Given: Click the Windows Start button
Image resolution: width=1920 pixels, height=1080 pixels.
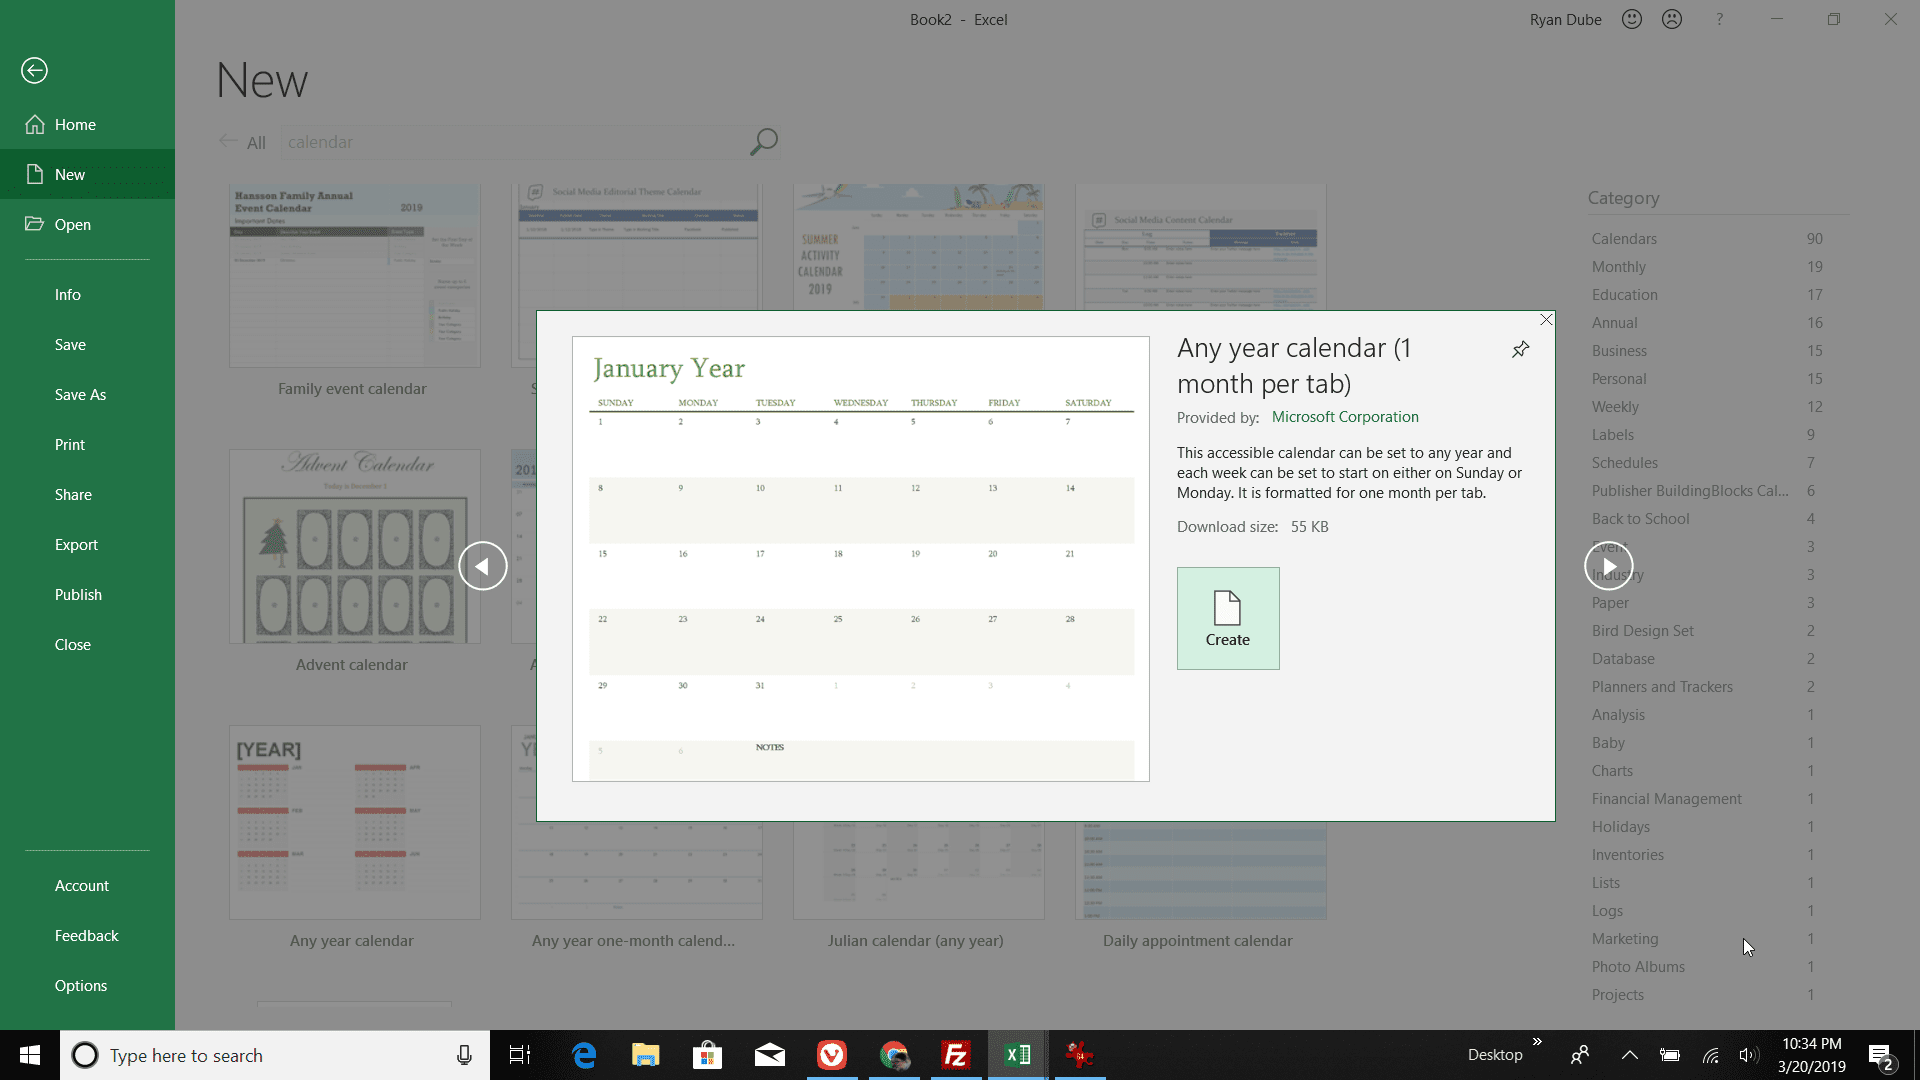Looking at the screenshot, I should tap(30, 1055).
